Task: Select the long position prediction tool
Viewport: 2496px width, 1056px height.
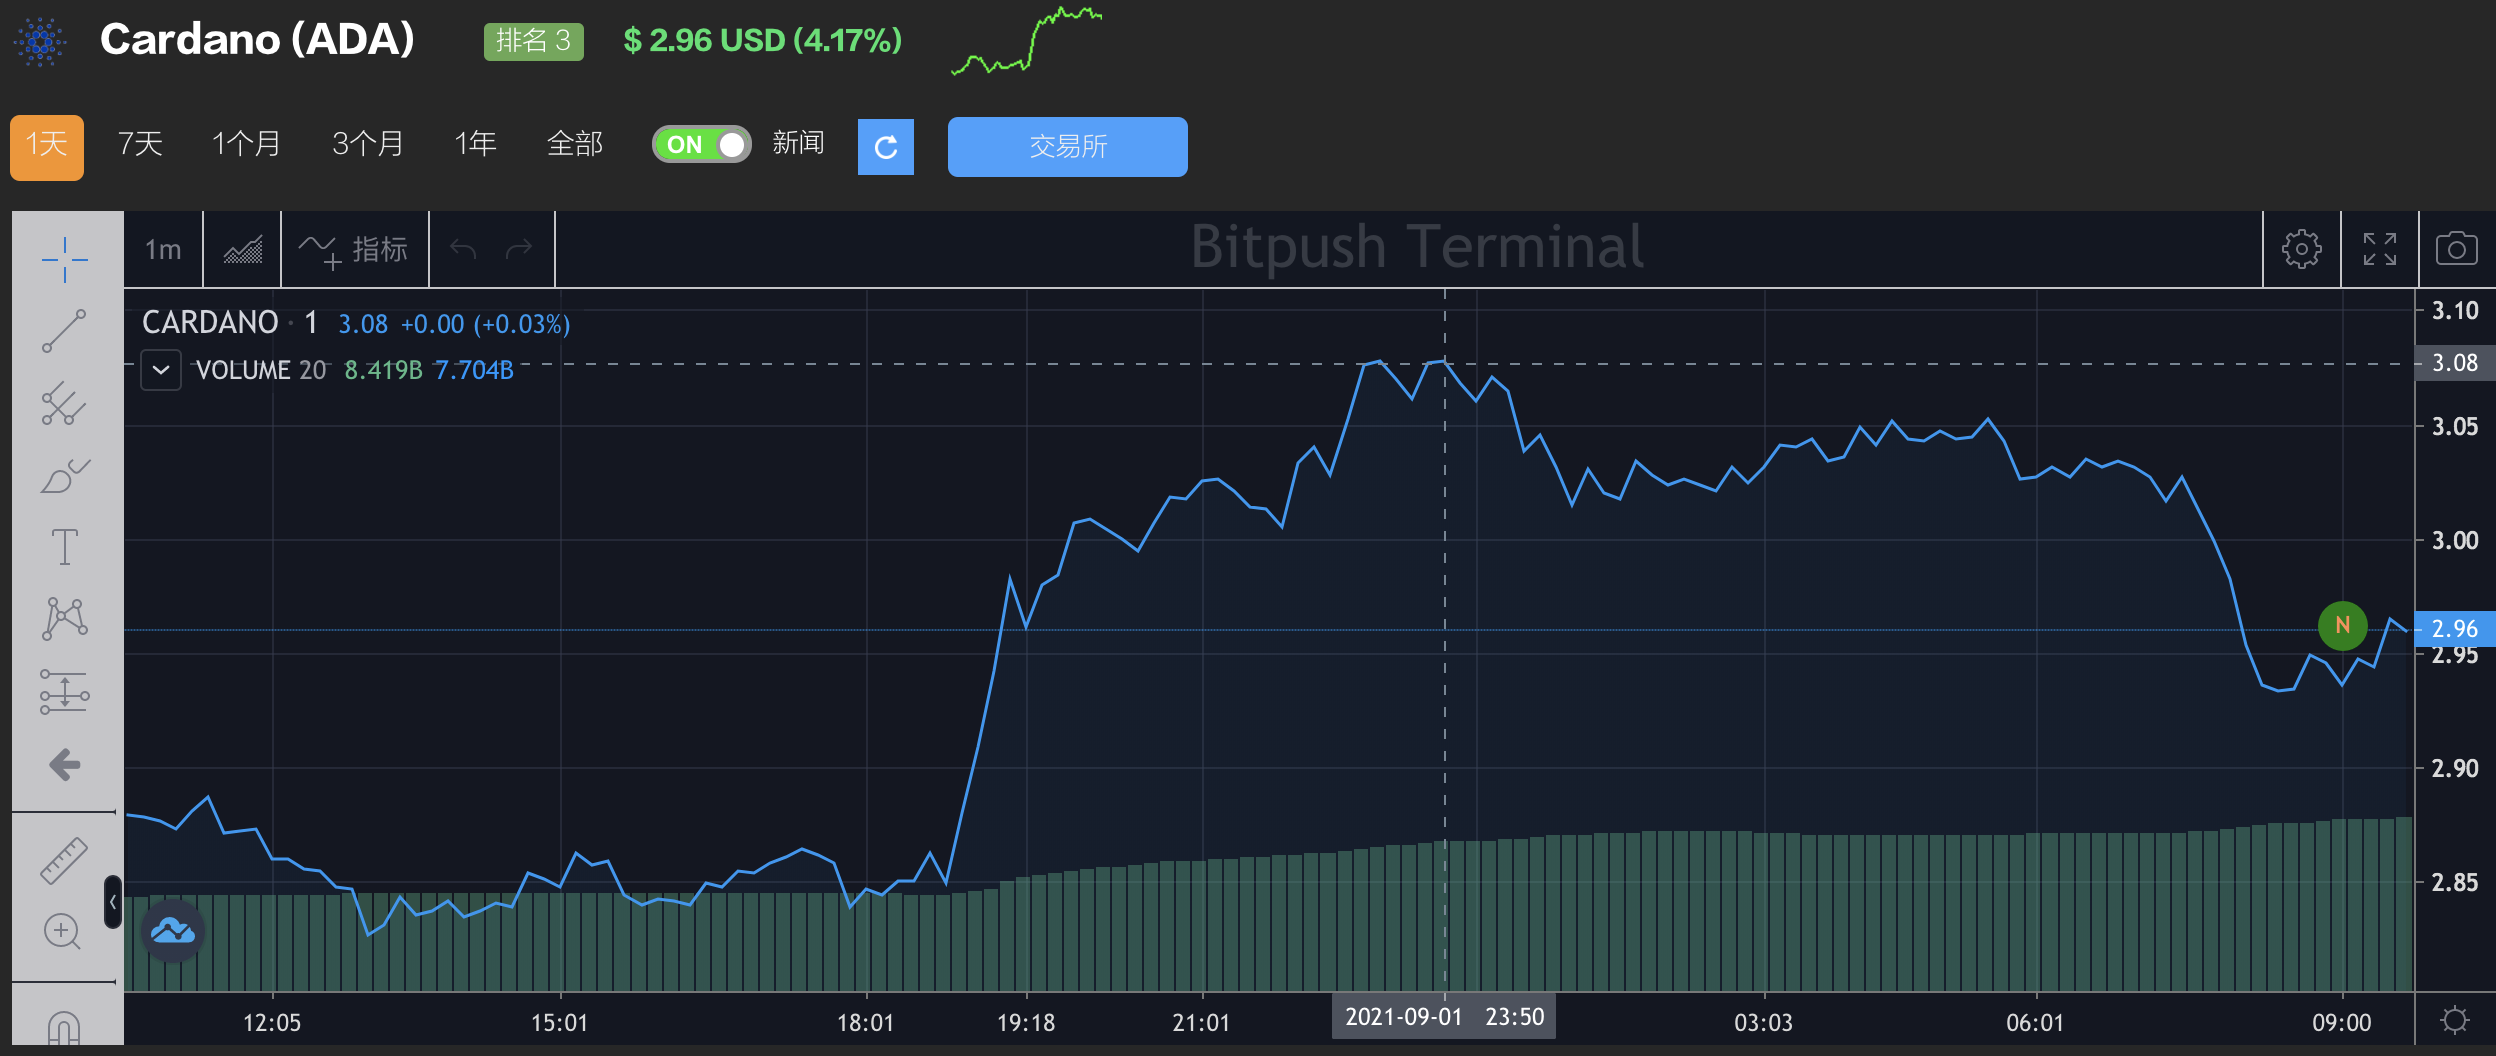Action: pyautogui.click(x=65, y=692)
